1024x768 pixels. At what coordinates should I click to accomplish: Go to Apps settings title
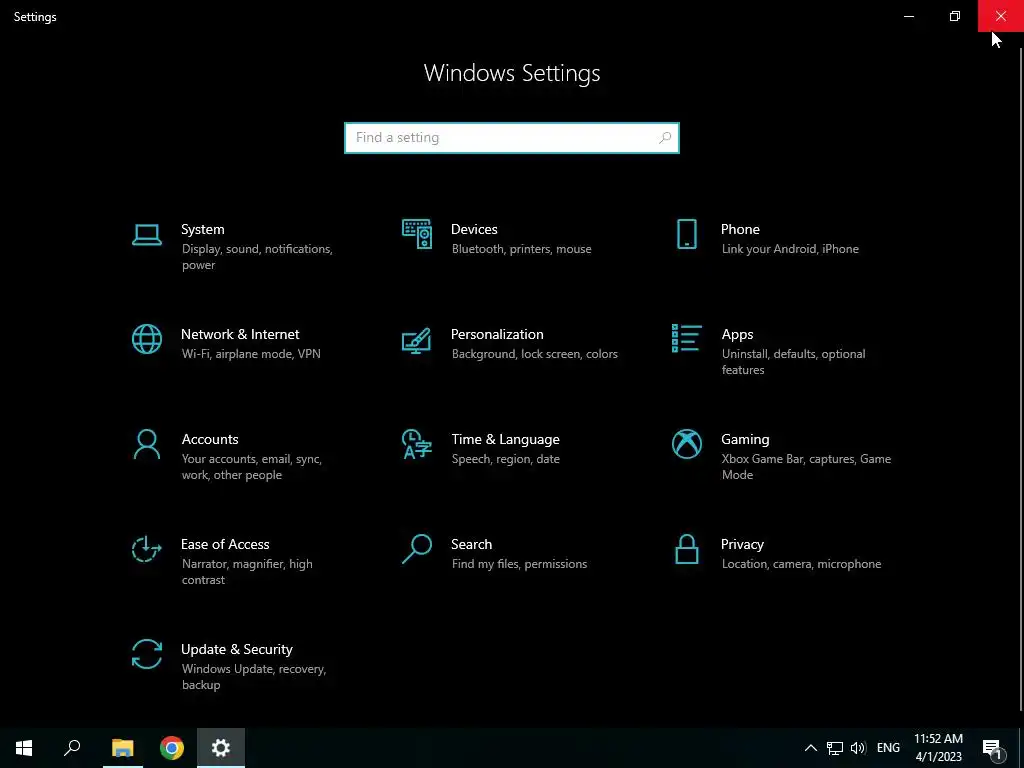[x=737, y=334]
